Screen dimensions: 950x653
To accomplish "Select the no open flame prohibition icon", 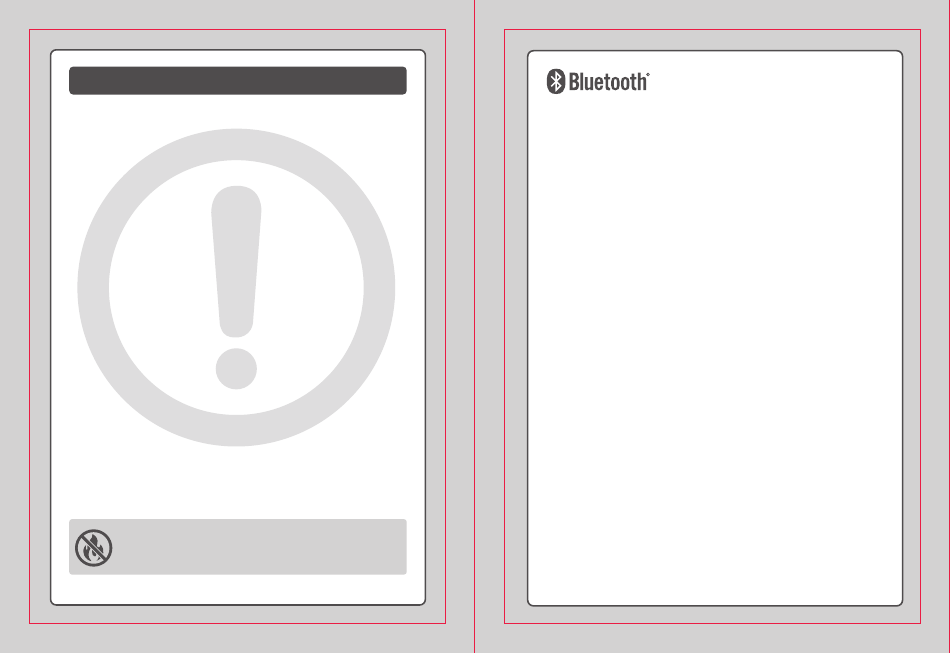I will point(93,548).
